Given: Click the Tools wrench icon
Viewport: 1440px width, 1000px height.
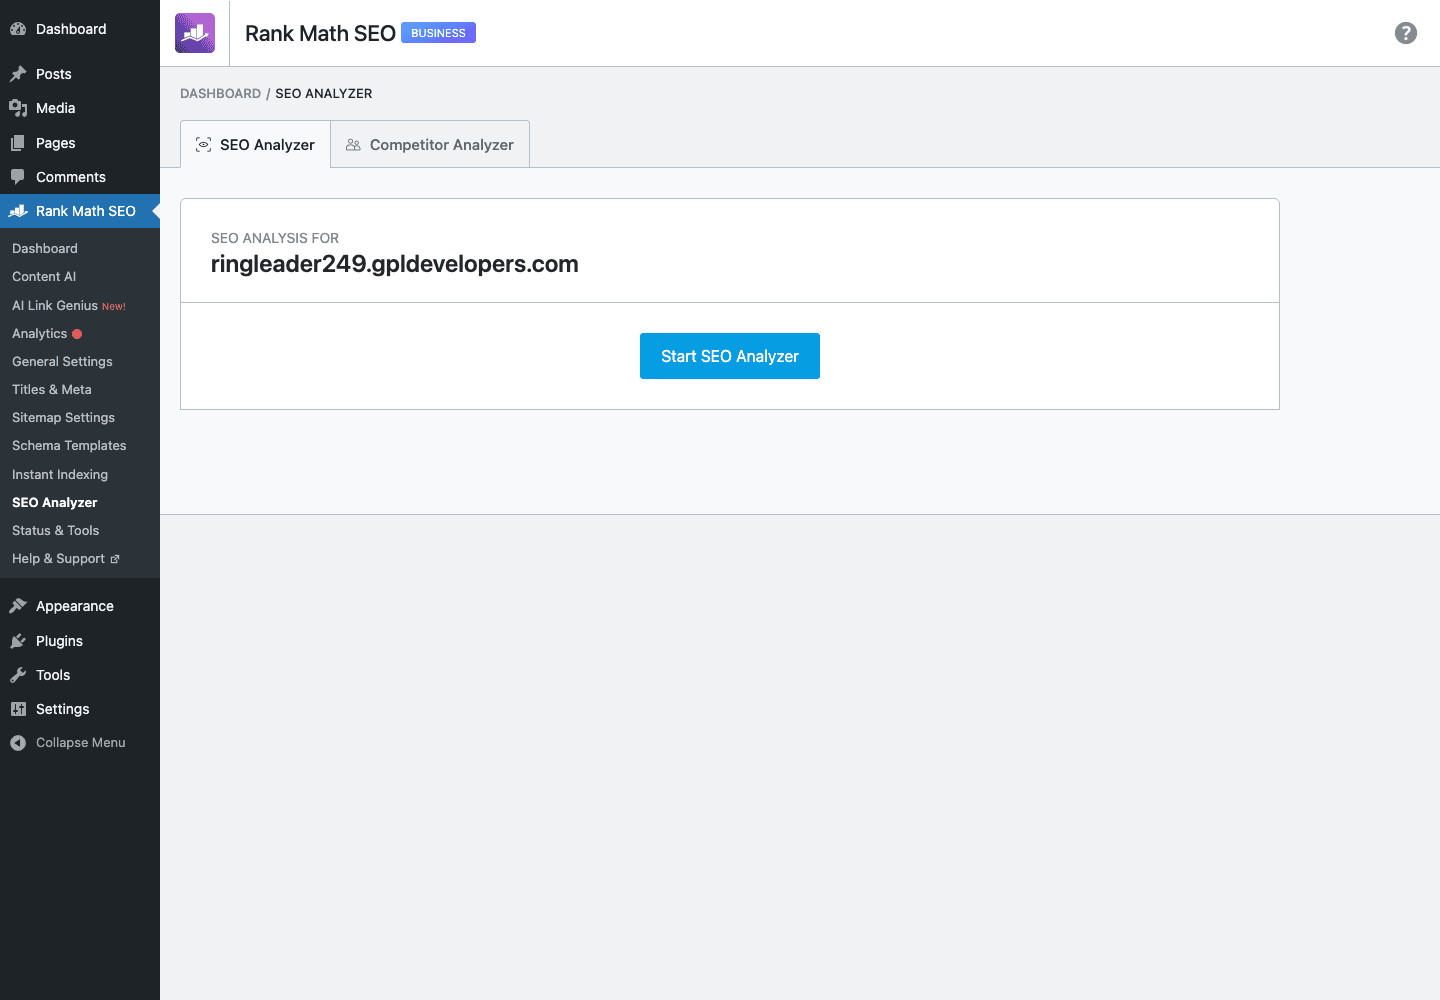Looking at the screenshot, I should pos(18,675).
